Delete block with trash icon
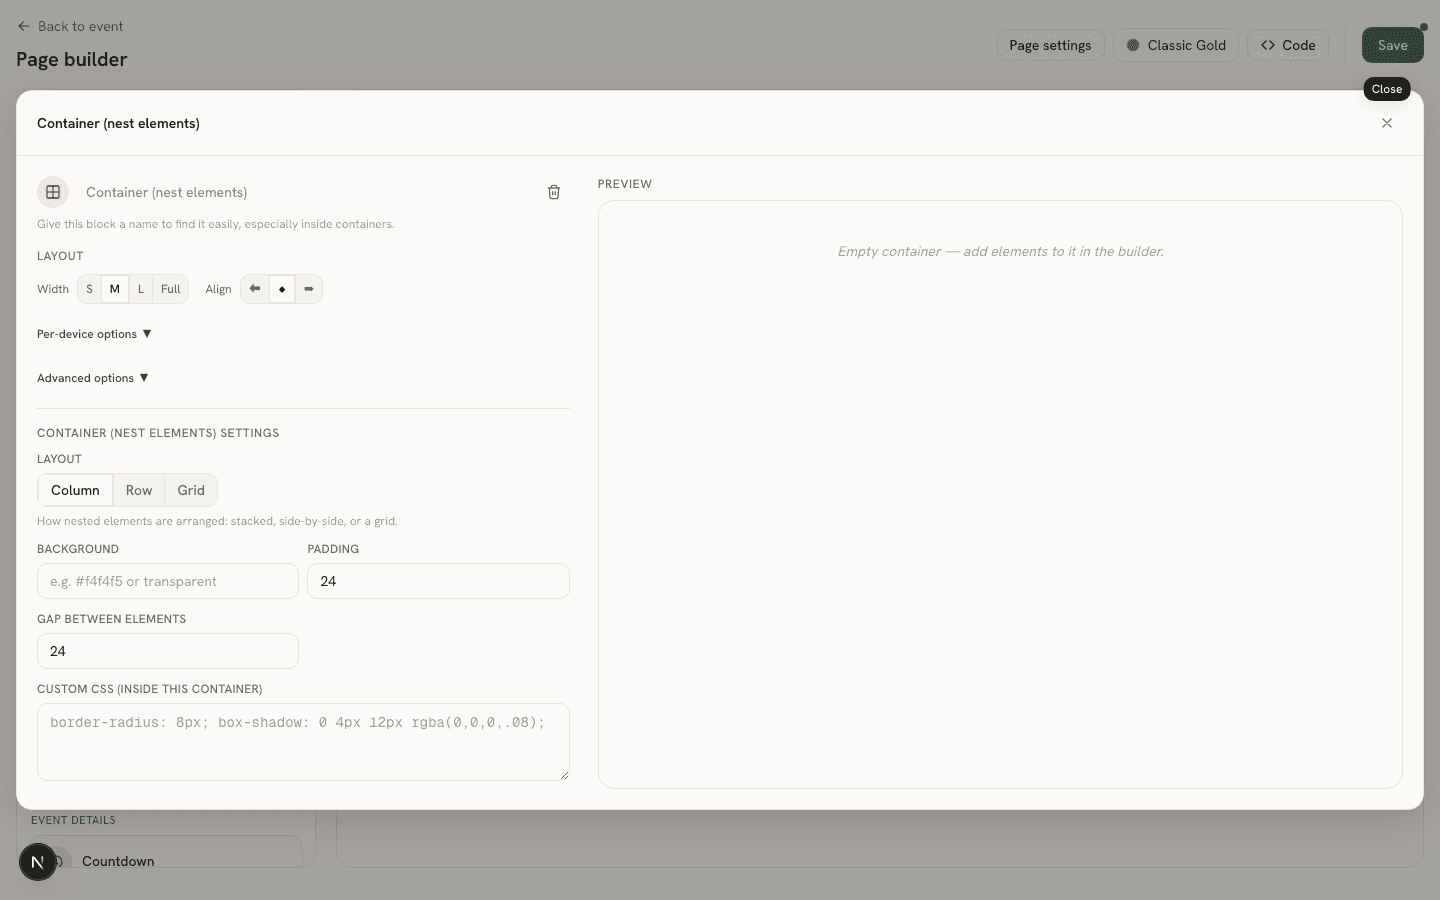Image resolution: width=1440 pixels, height=900 pixels. coord(554,192)
